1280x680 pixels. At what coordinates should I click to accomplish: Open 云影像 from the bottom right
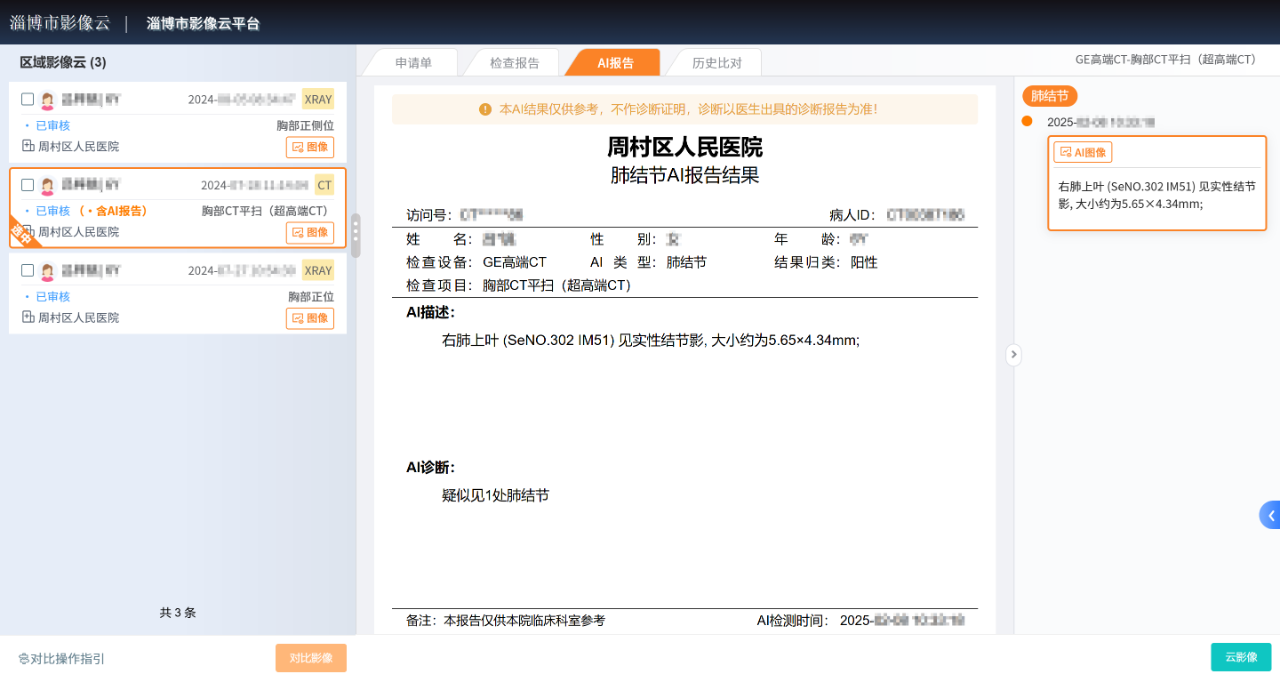tap(1240, 657)
